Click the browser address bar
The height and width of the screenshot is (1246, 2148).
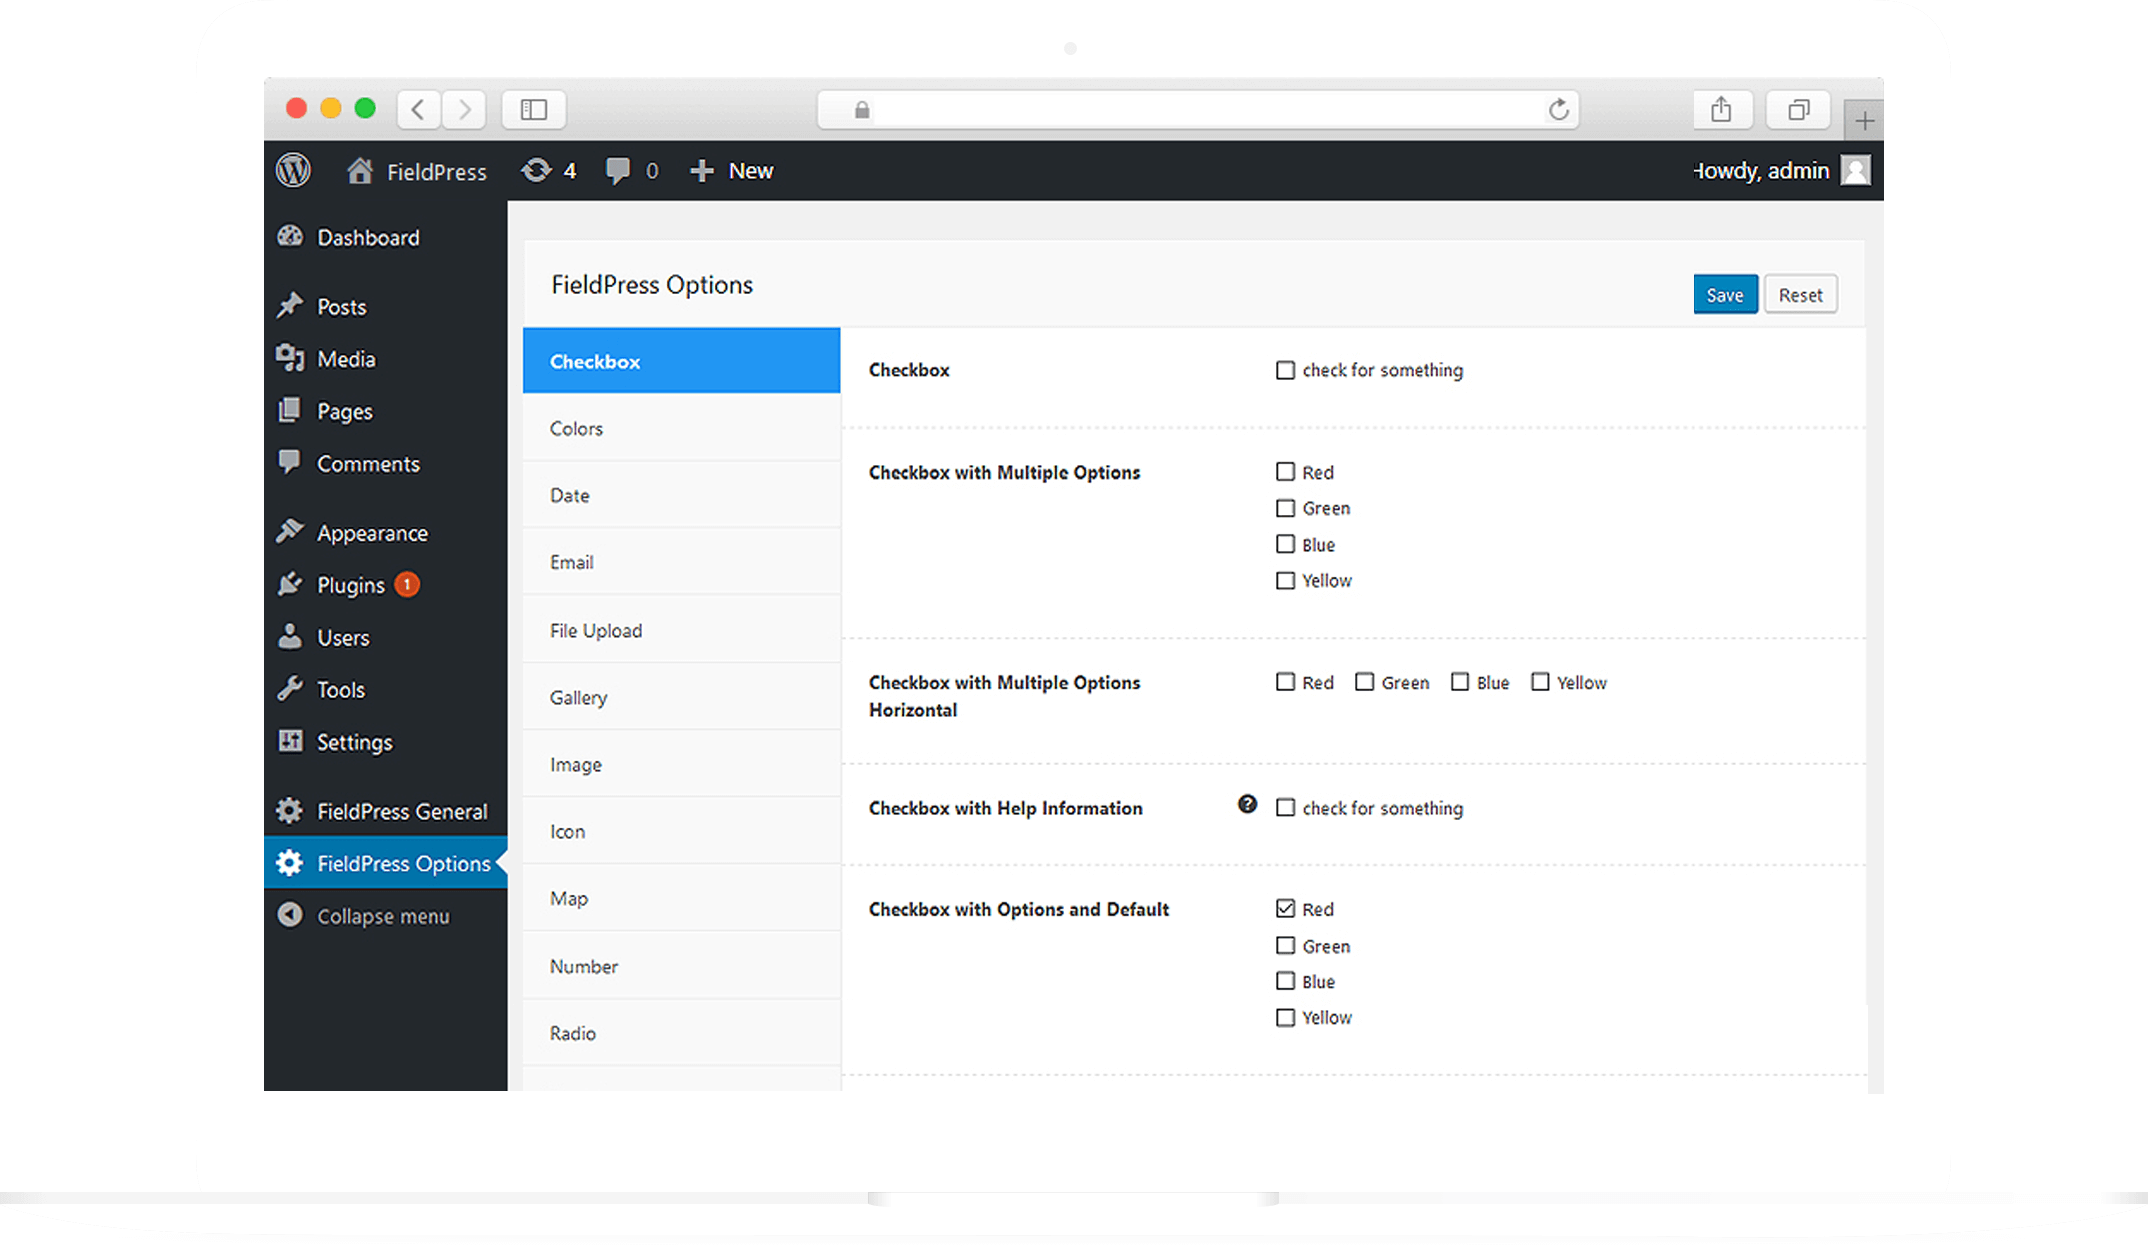(1198, 109)
